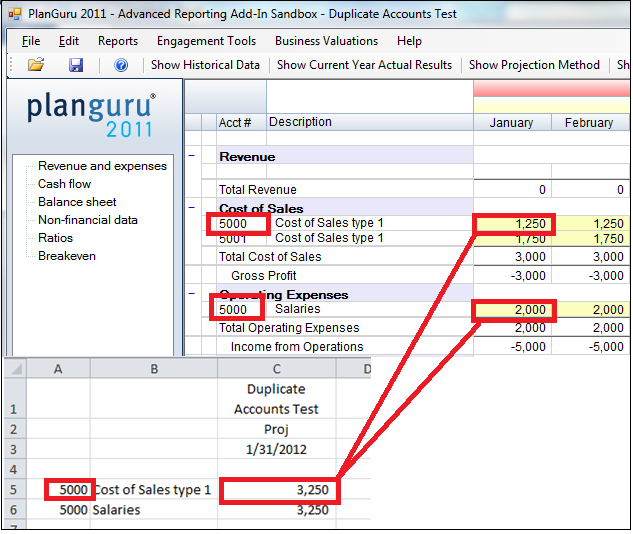Click Show Current Year Actual Results
The width and height of the screenshot is (633, 534).
[x=364, y=65]
